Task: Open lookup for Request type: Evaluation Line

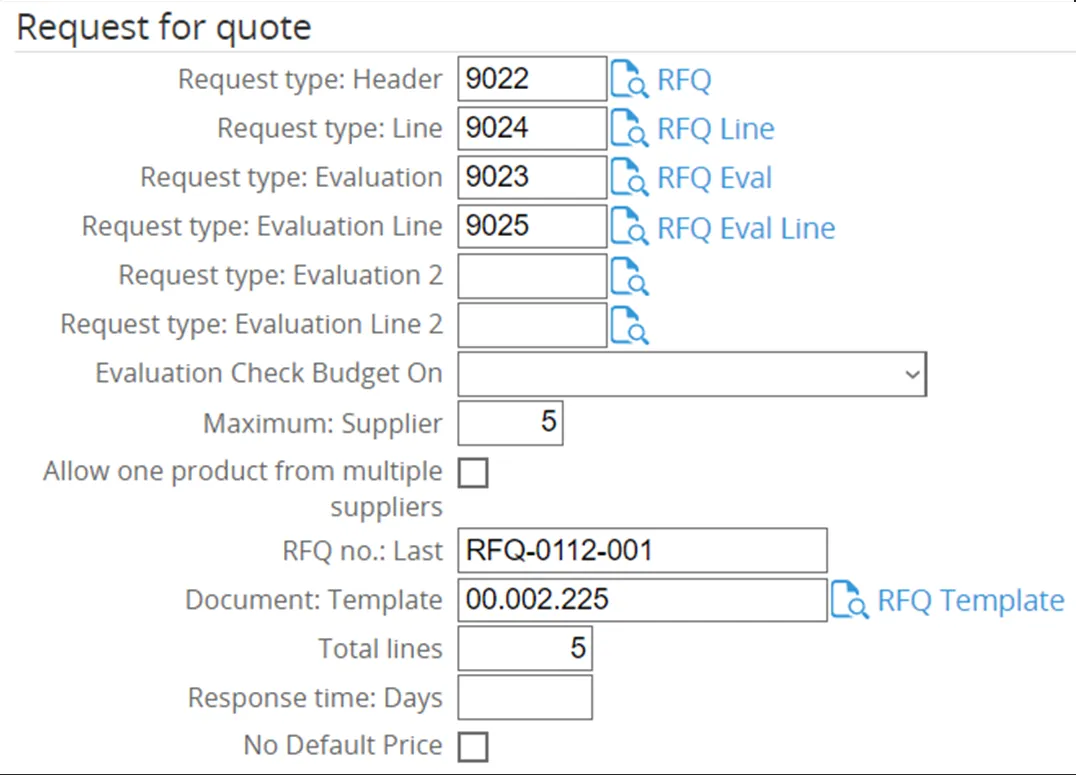Action: tap(630, 227)
